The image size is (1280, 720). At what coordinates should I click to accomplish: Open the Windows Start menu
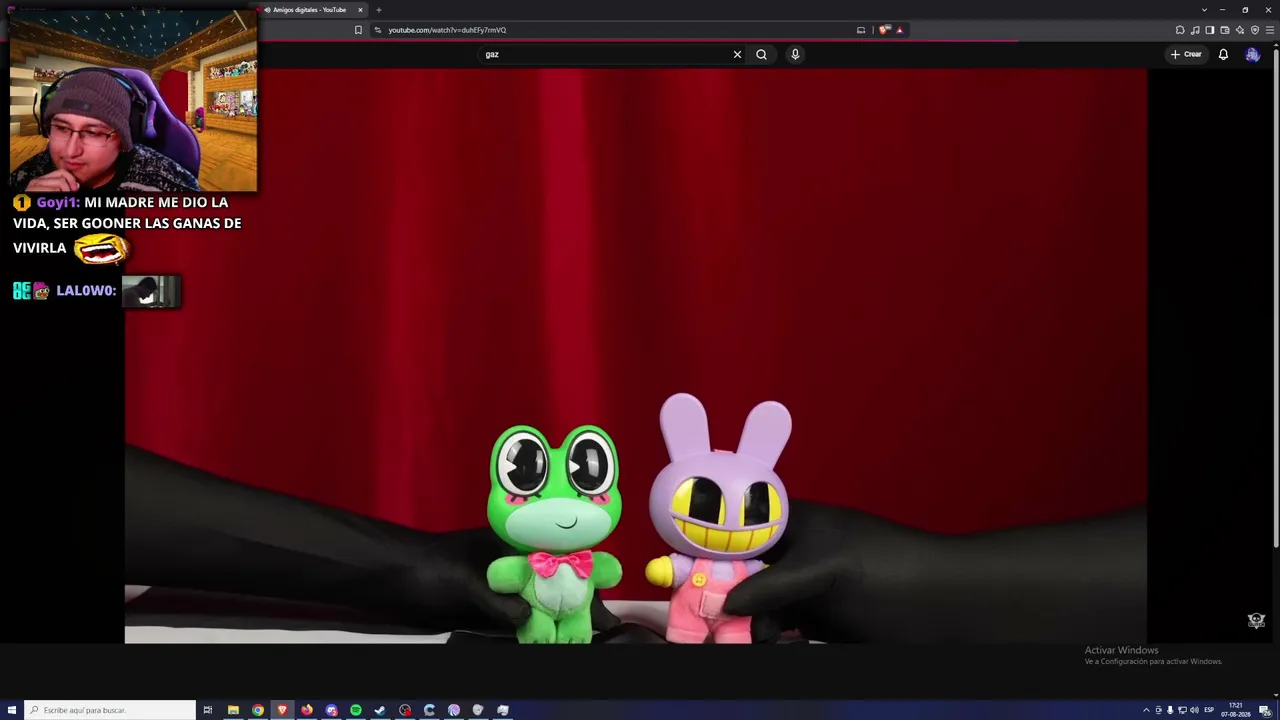(12, 710)
